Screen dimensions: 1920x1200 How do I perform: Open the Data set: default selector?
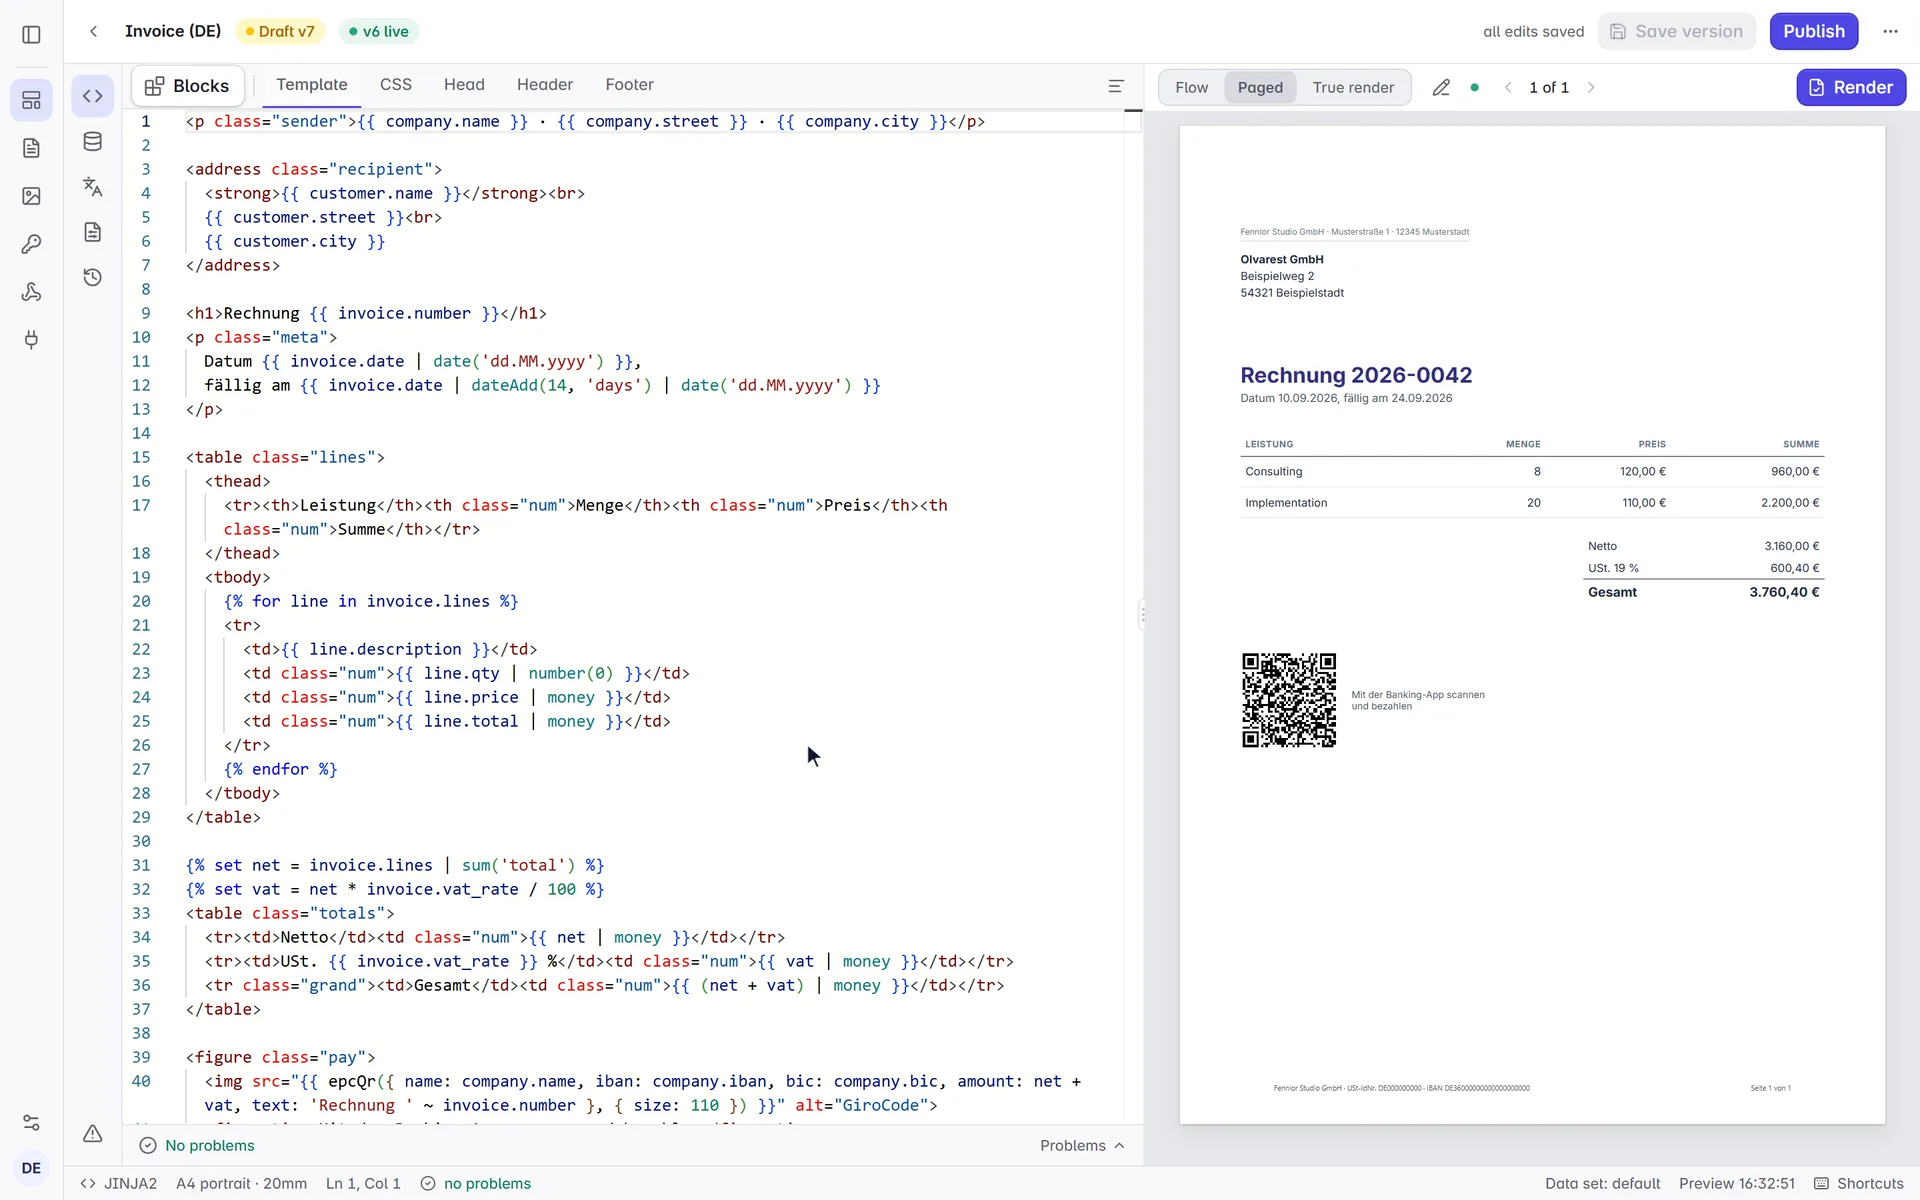point(1602,1184)
